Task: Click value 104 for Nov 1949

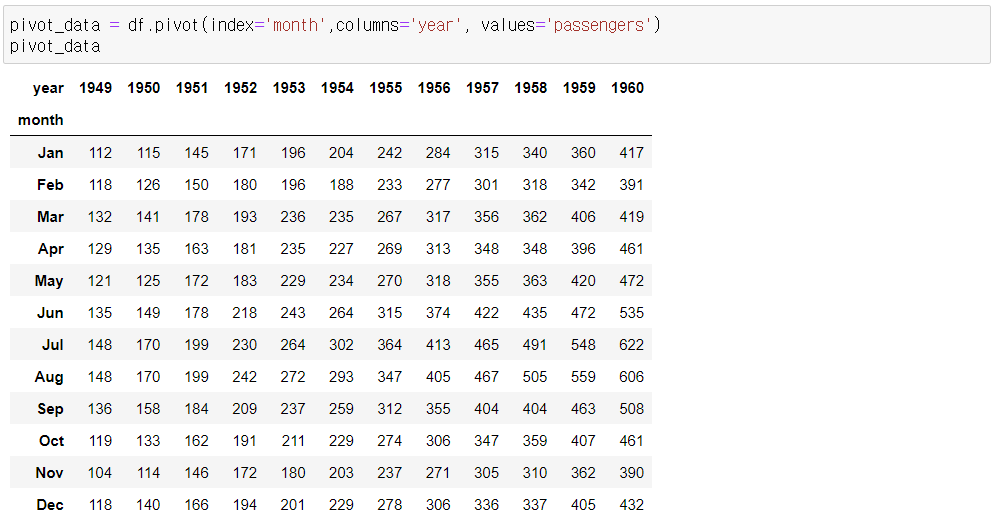Action: (100, 473)
